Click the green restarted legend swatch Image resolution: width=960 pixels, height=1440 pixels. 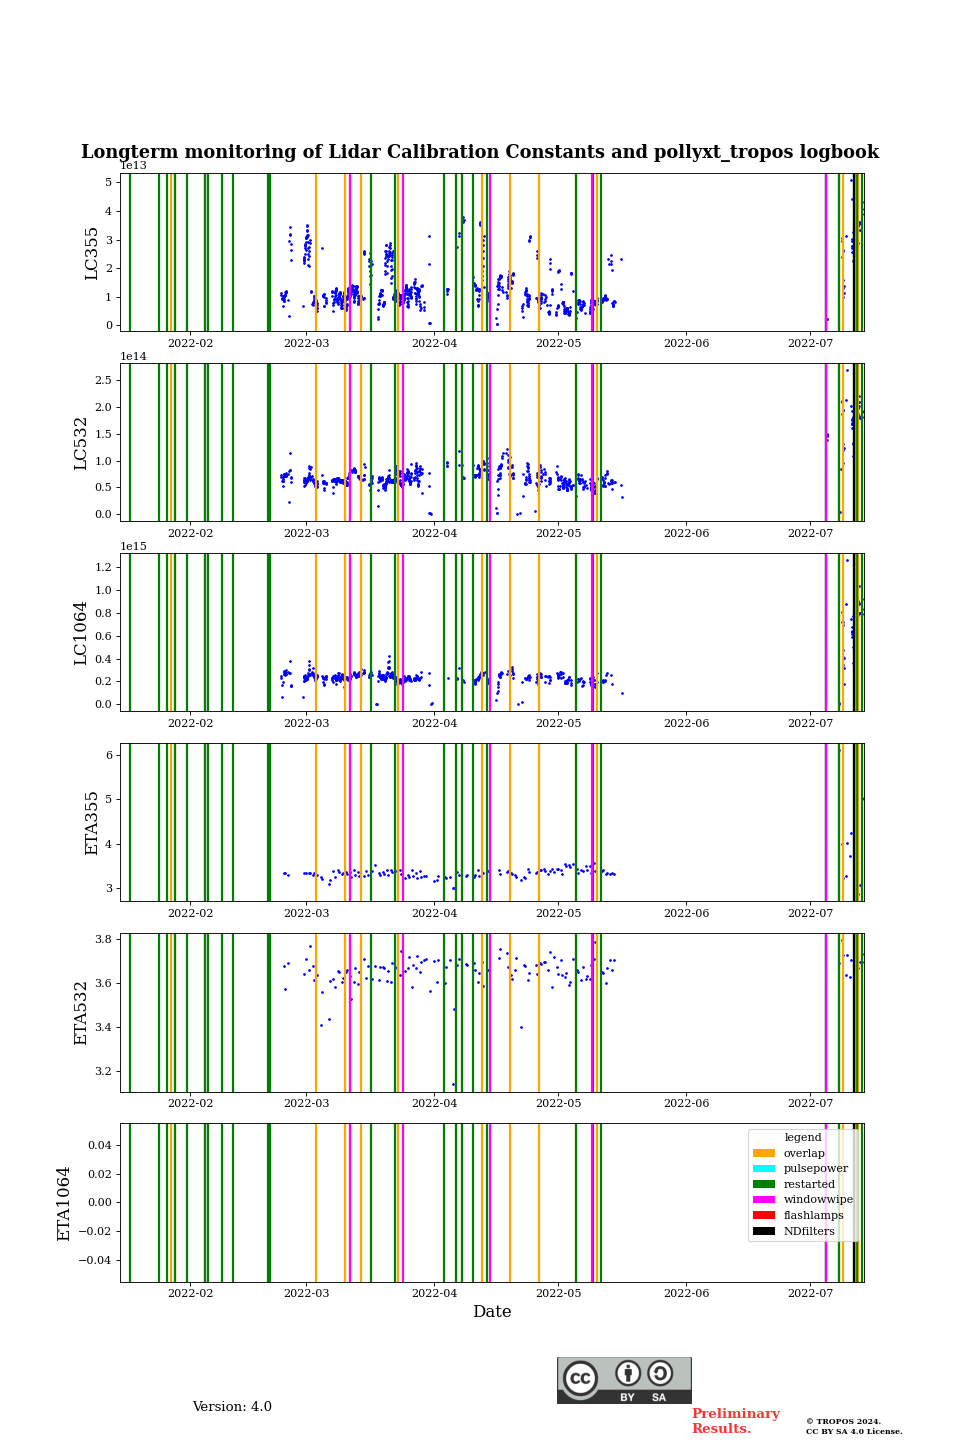(764, 1184)
